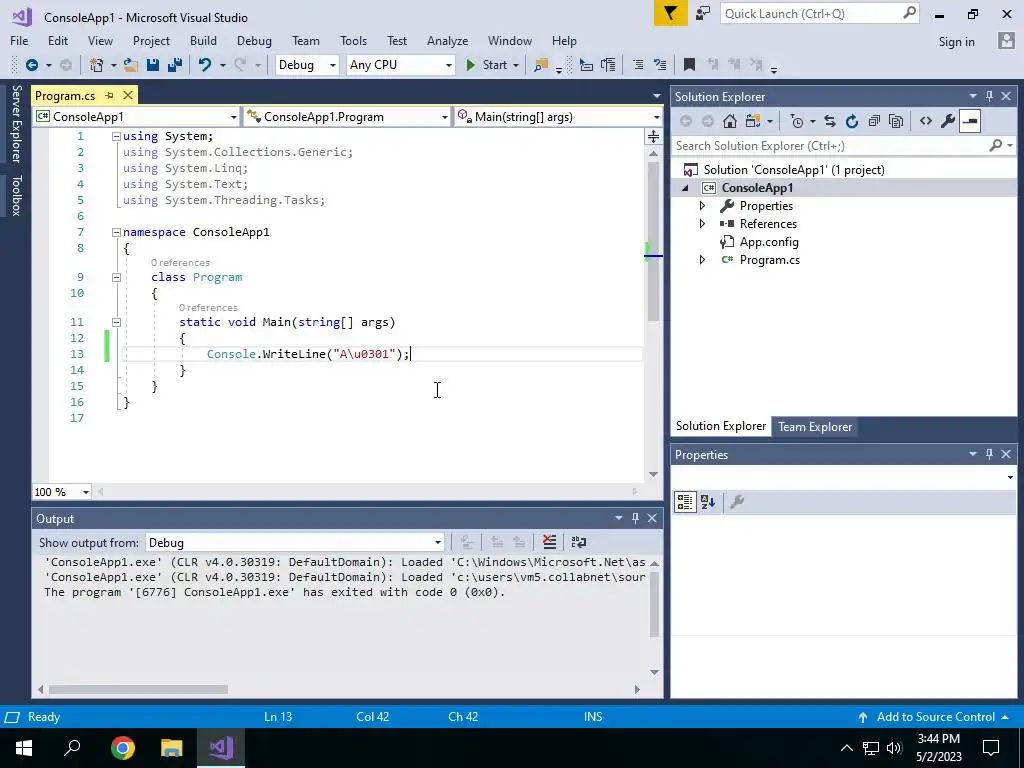Image resolution: width=1024 pixels, height=768 pixels.
Task: Toggle auto-hide pin on Output panel
Action: pyautogui.click(x=635, y=518)
